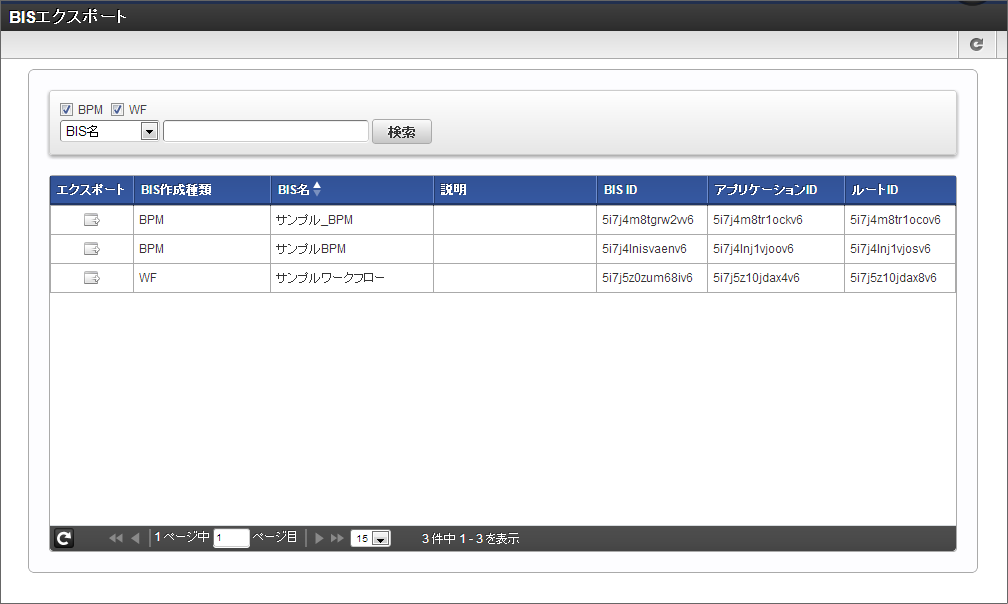This screenshot has width=1008, height=604.
Task: Uncheck the BPM checkbox
Action: tap(67, 110)
